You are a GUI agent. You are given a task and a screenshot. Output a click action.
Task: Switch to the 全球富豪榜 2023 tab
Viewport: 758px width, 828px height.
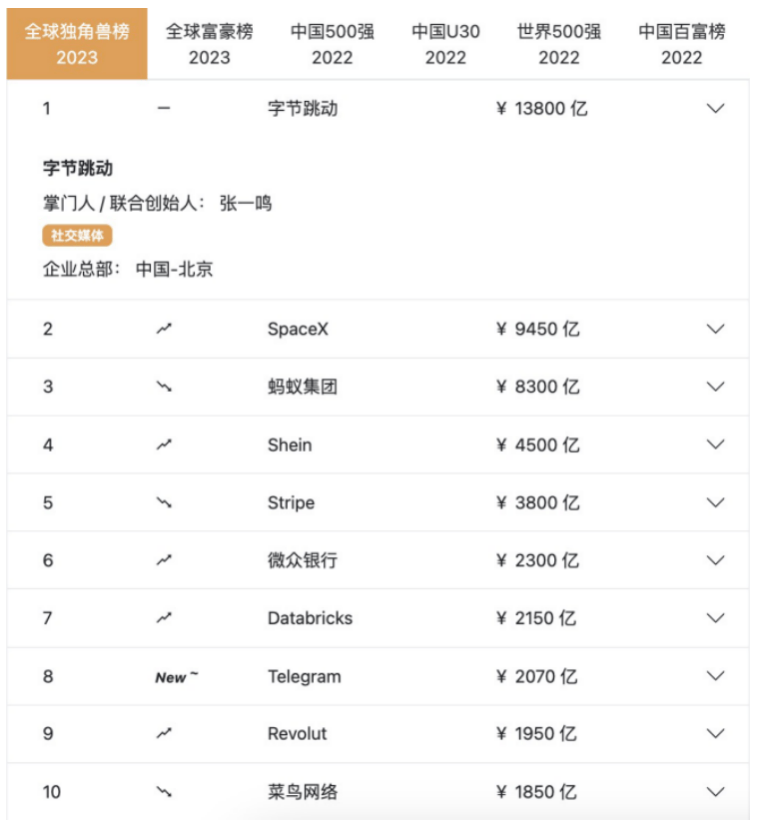[x=209, y=44]
